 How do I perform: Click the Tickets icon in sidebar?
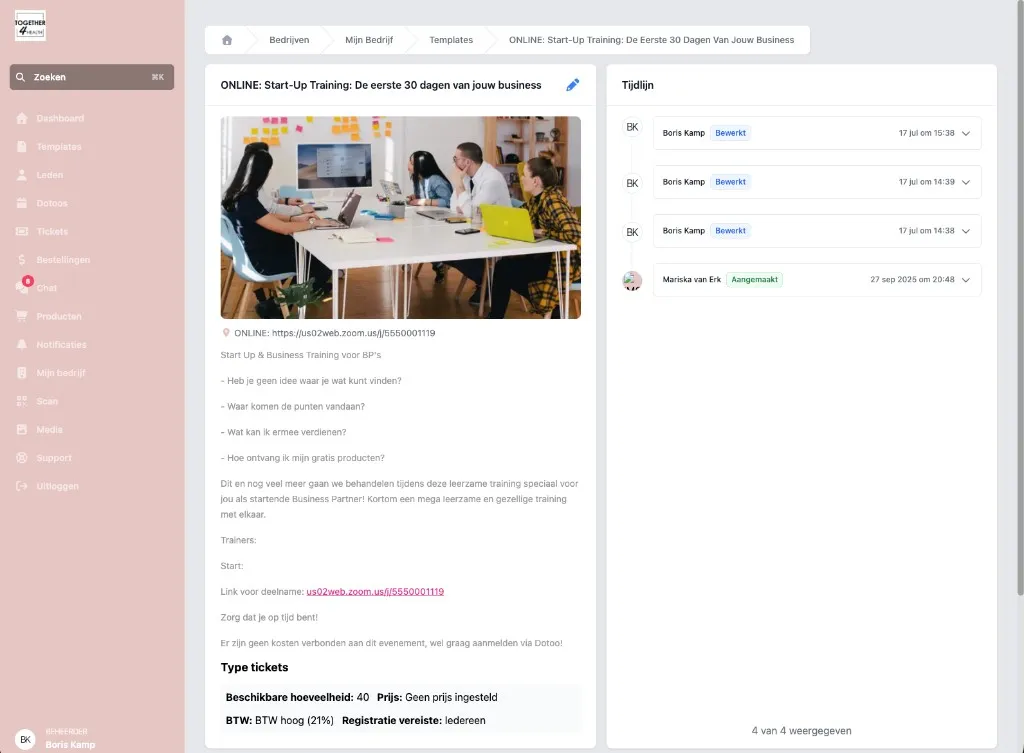click(x=22, y=231)
